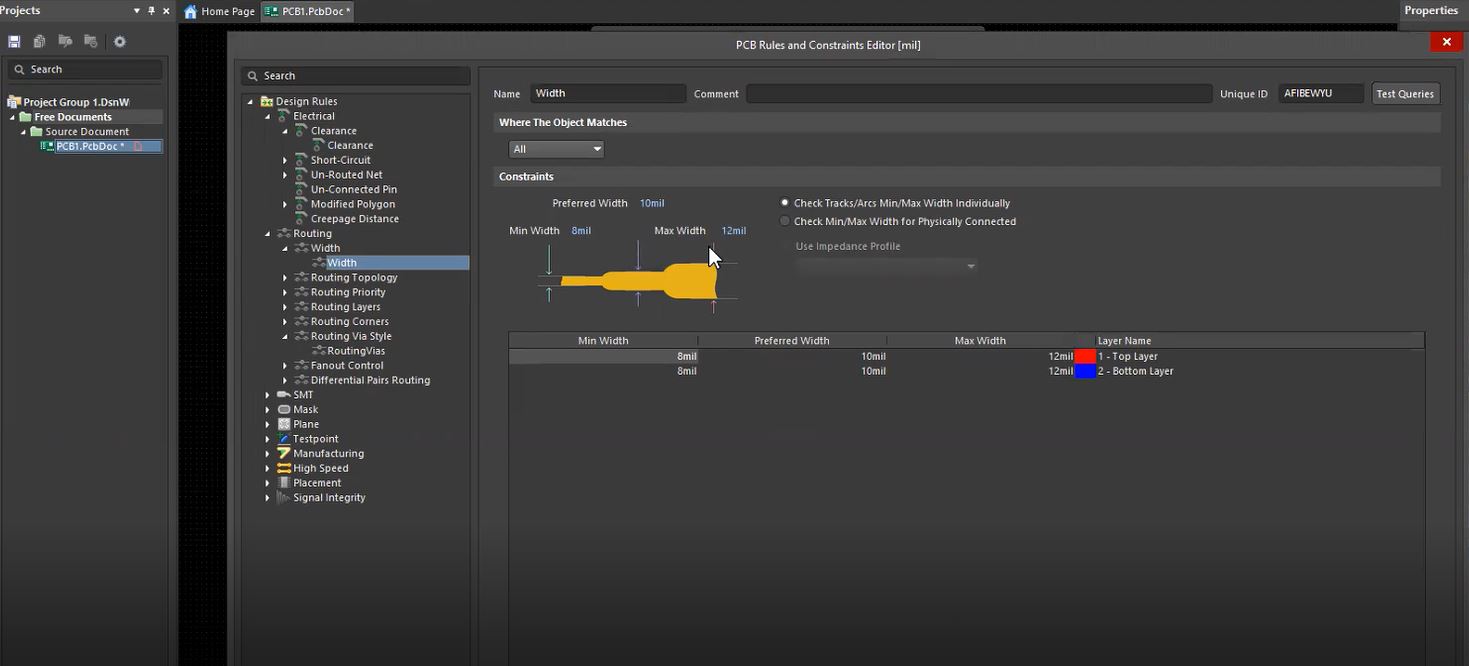This screenshot has height=666, width=1469.
Task: Click the Manufacturing rules category icon
Action: 284,454
